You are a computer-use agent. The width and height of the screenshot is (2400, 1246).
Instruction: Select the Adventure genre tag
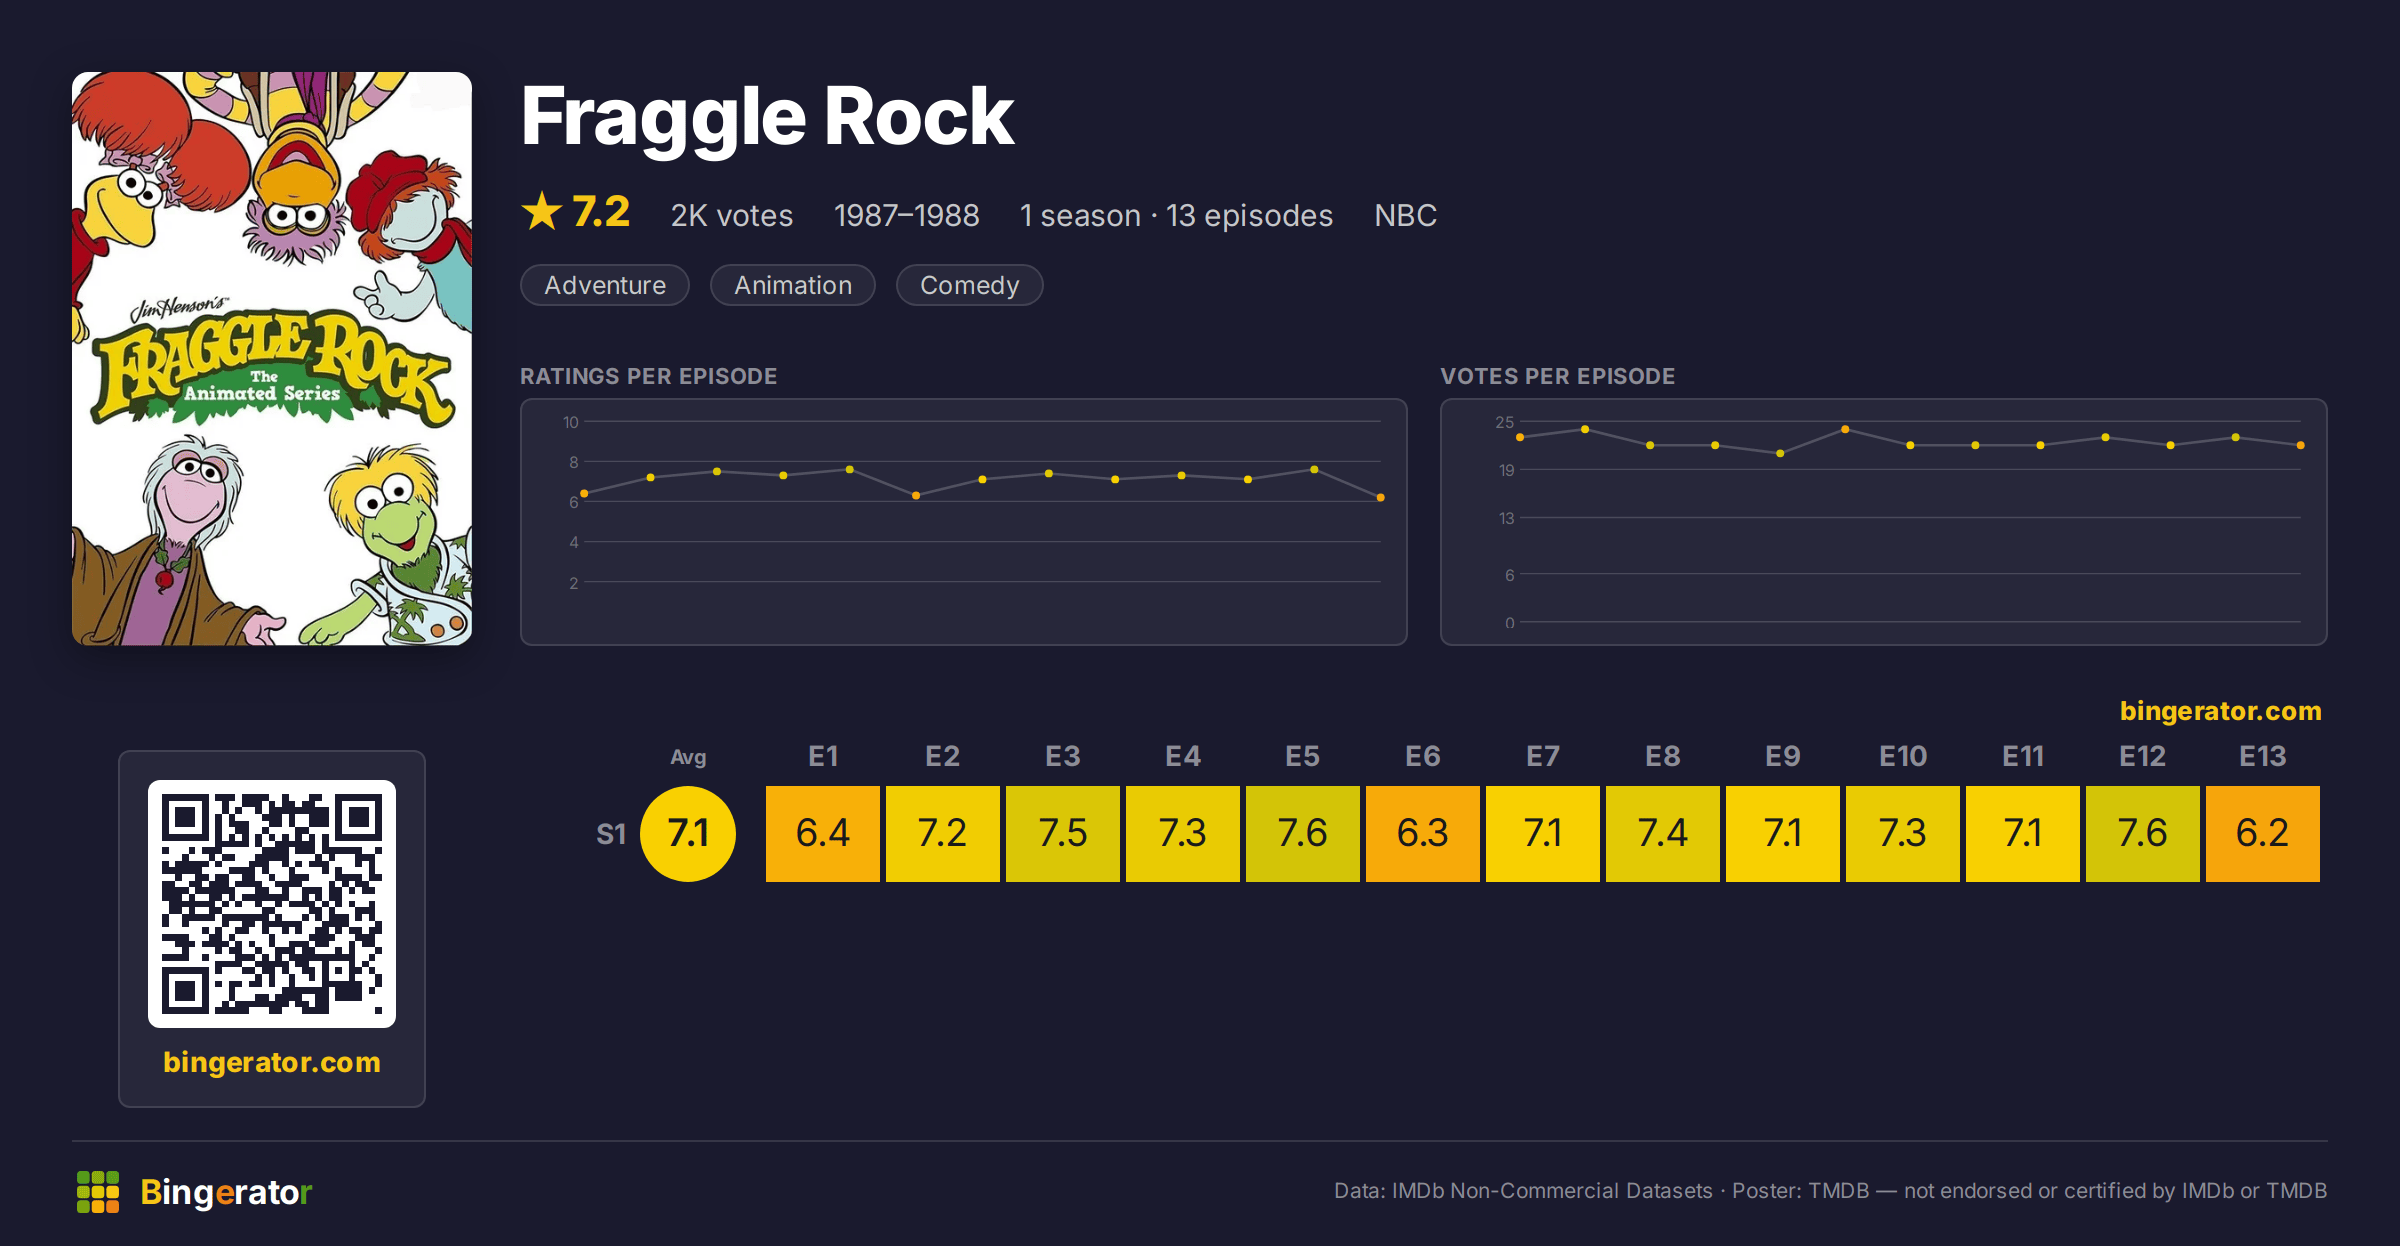tap(605, 285)
